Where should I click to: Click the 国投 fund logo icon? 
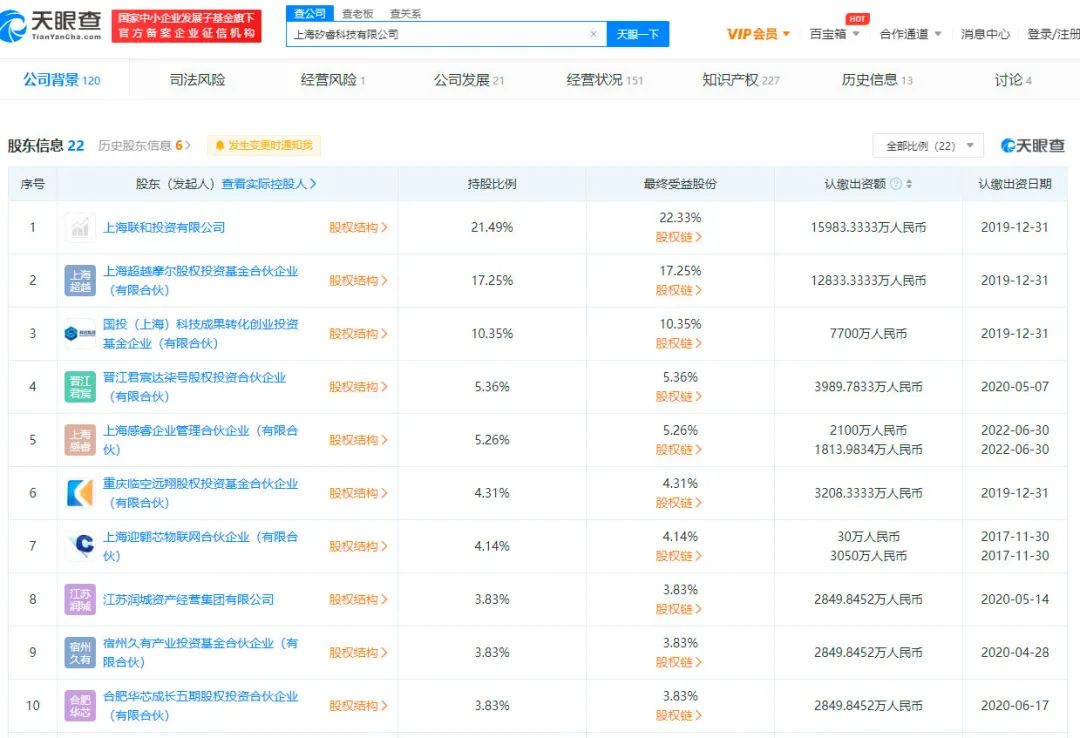[80, 334]
